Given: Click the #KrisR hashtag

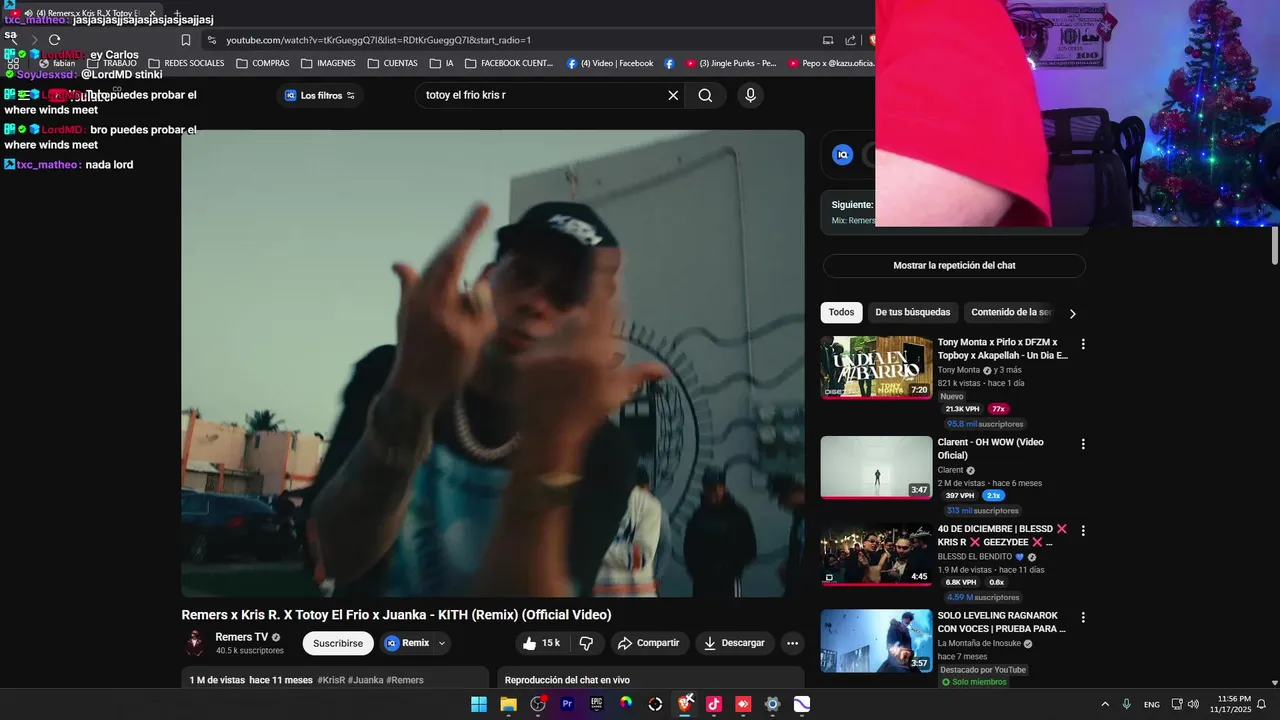Looking at the screenshot, I should [x=330, y=680].
